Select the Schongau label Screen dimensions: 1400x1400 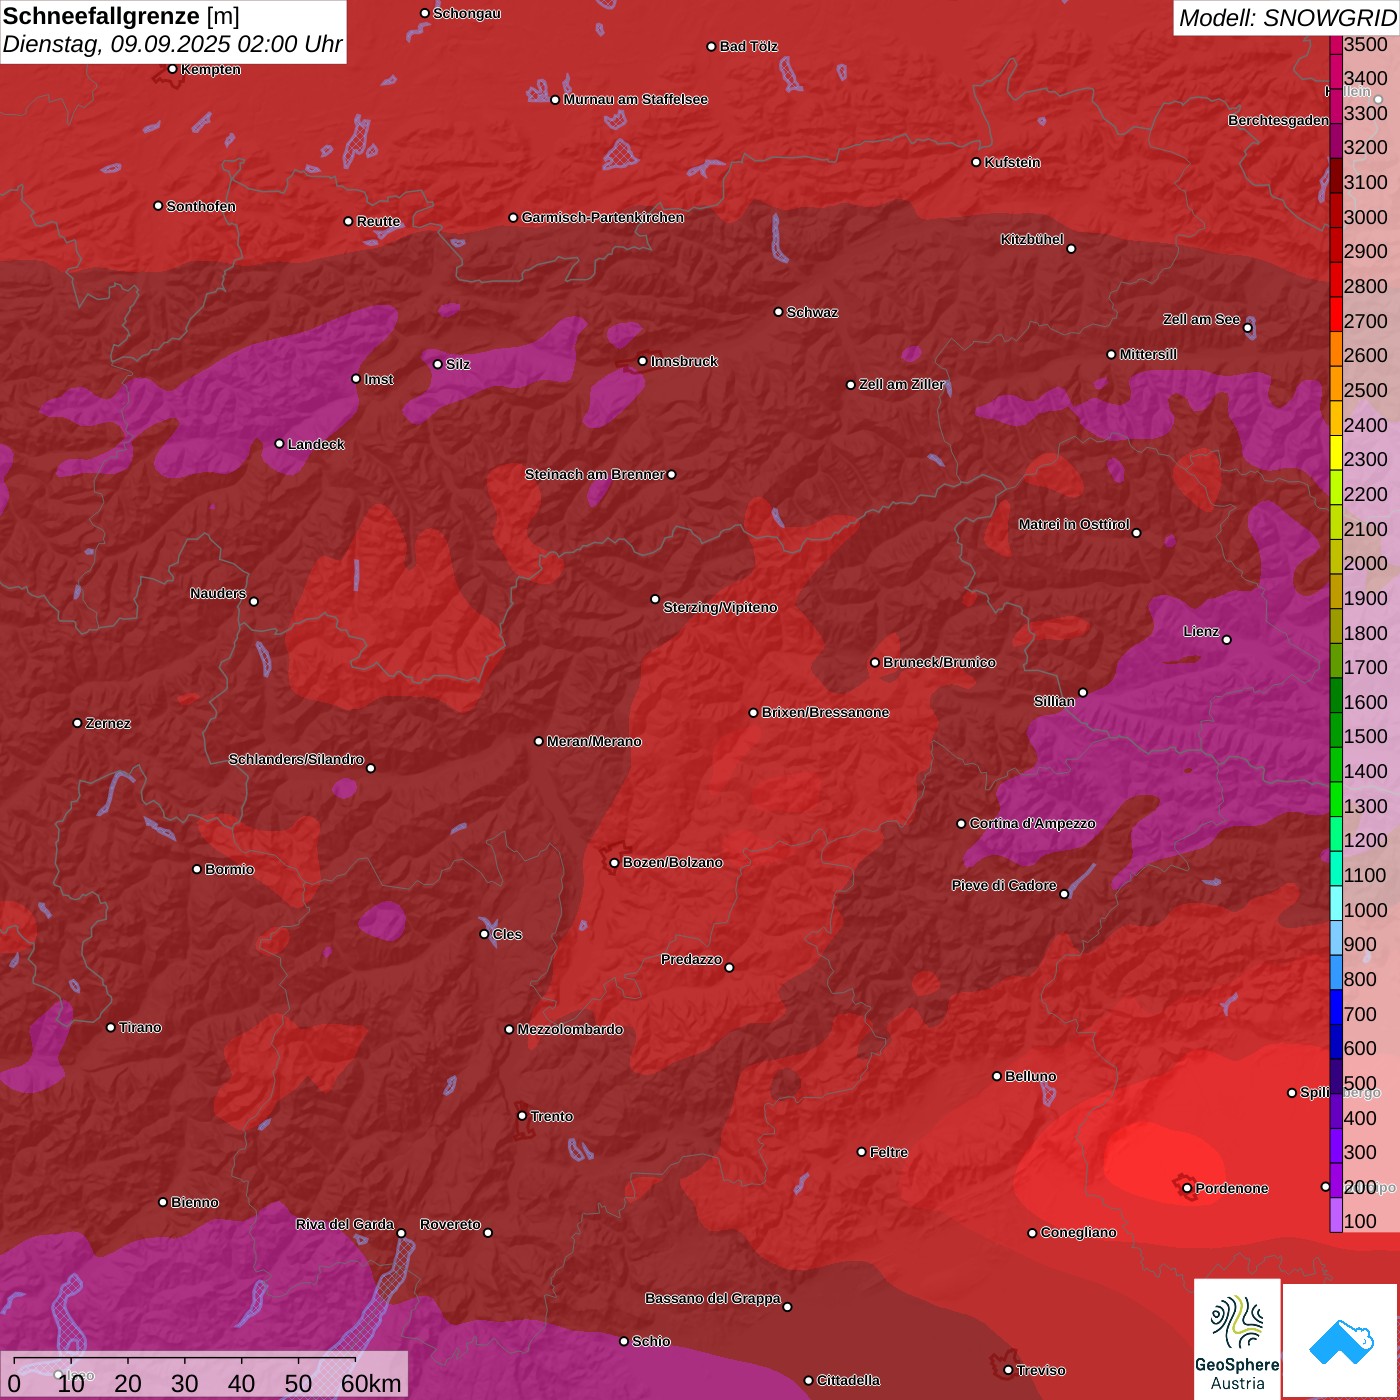[x=466, y=13]
